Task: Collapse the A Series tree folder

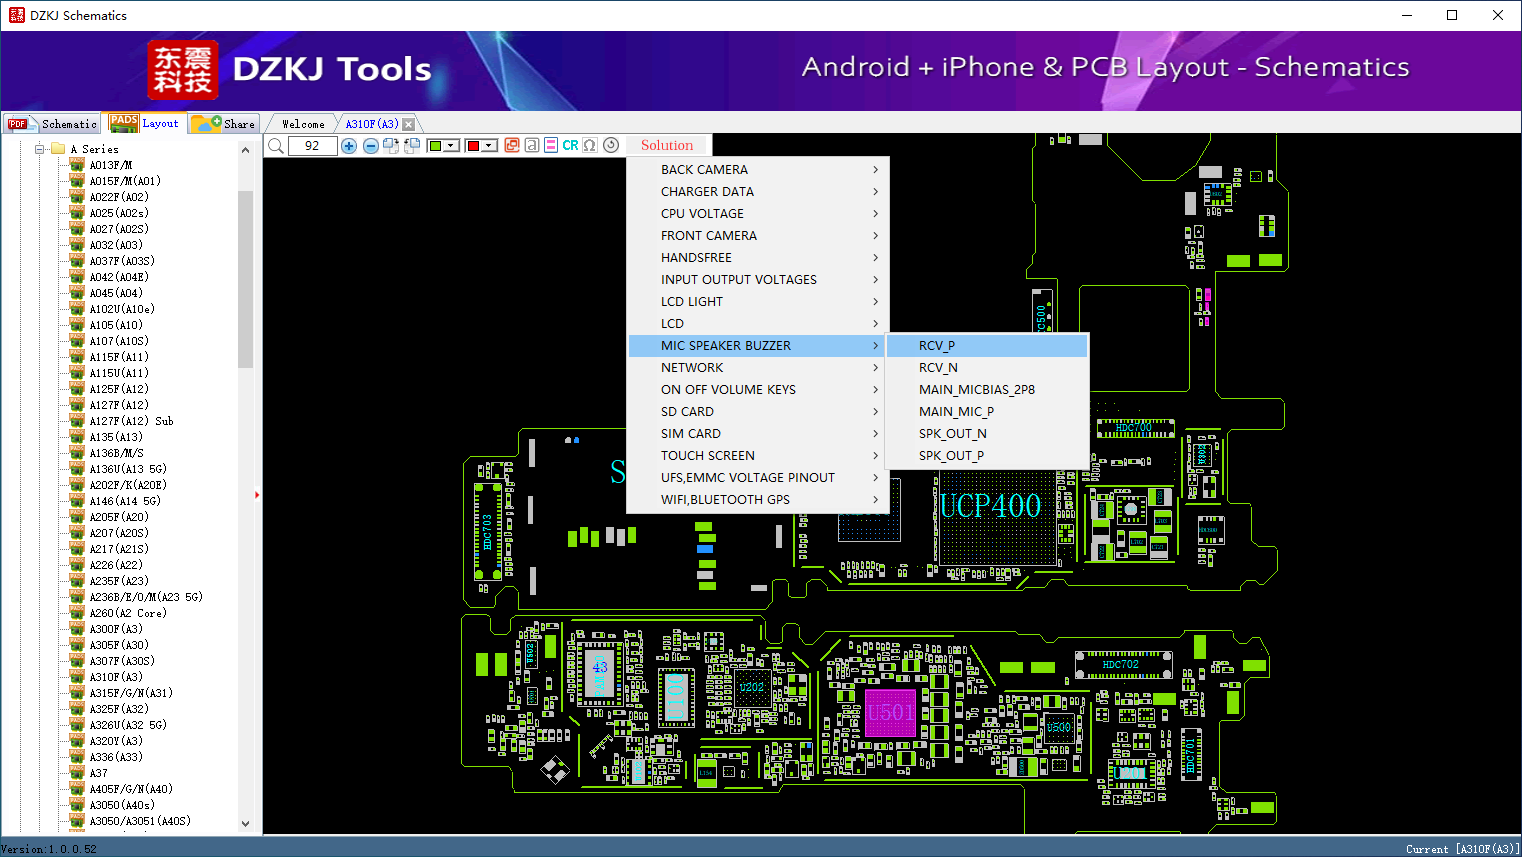Action: coord(40,149)
